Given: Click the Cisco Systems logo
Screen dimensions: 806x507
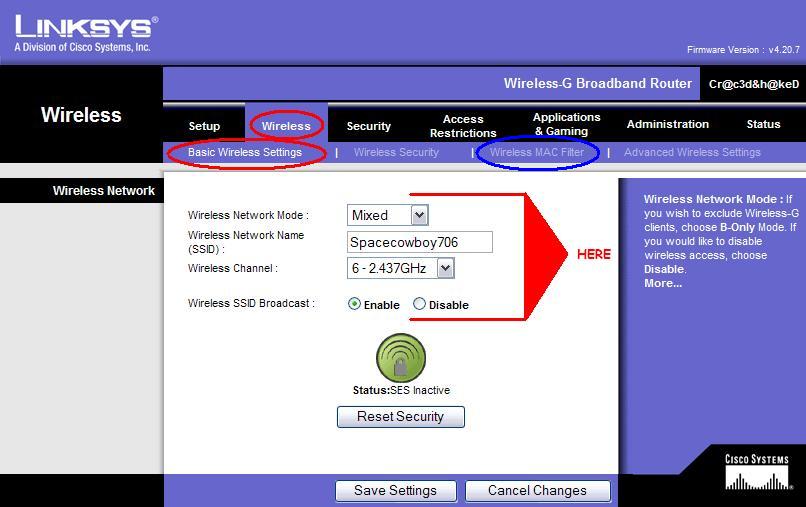Looking at the screenshot, I should tap(757, 471).
